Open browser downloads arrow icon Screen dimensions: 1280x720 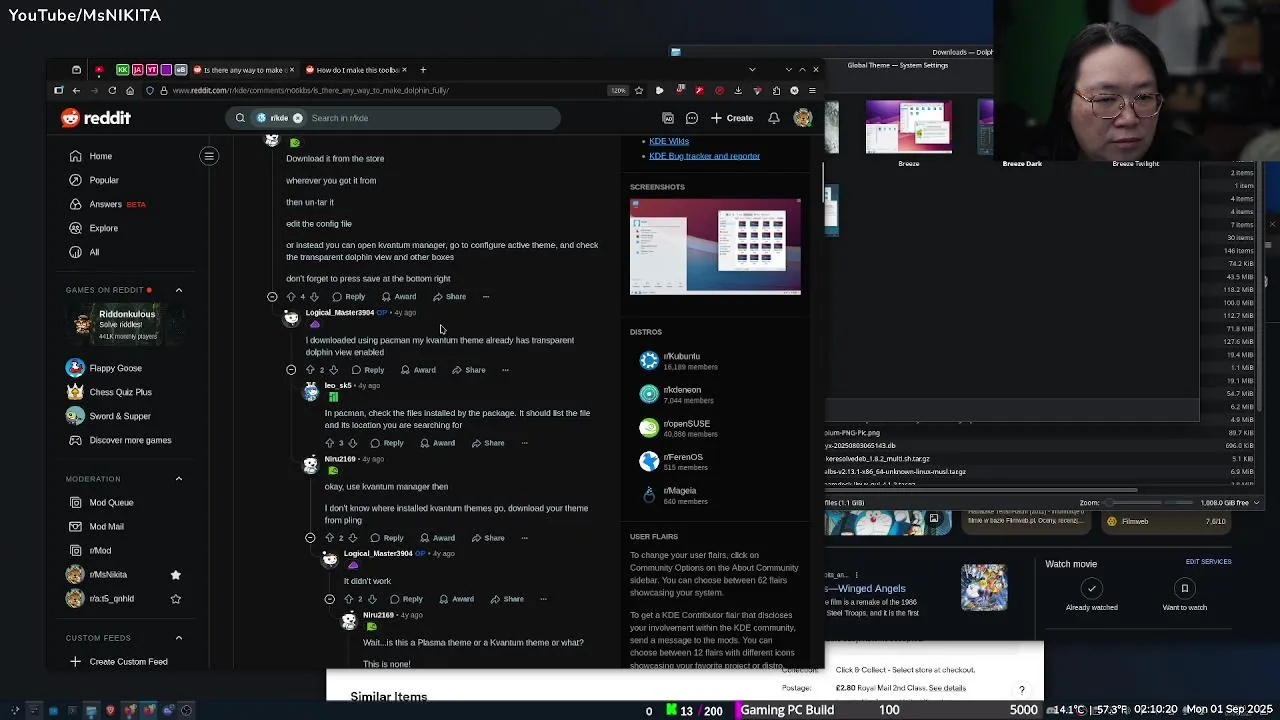(x=738, y=90)
